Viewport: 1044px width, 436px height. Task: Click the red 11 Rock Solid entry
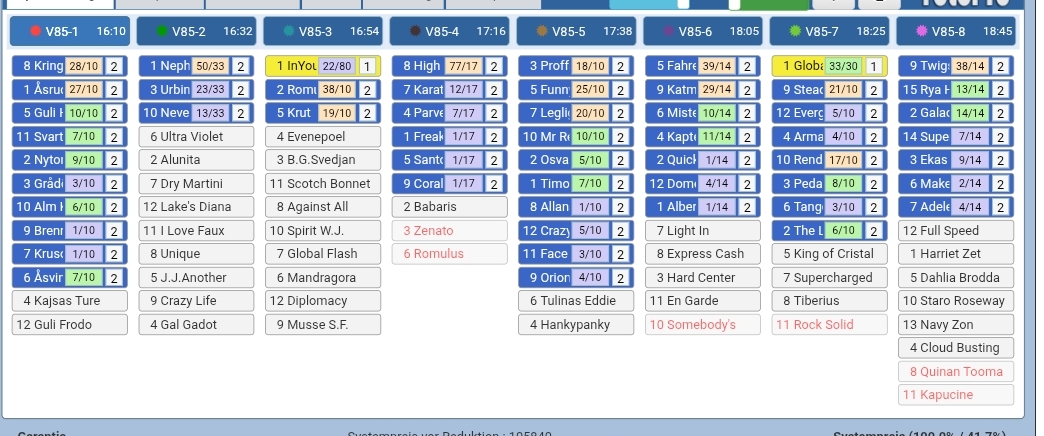(x=829, y=324)
